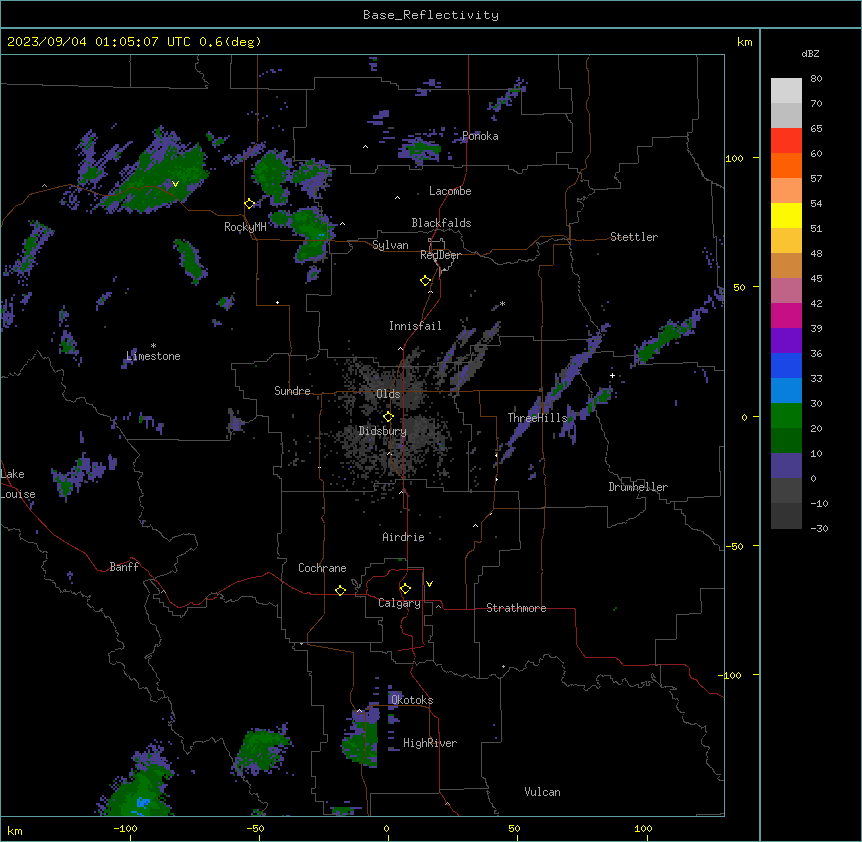Viewport: 862px width, 842px height.
Task: Click the km unit label at bottom left
Action: point(14,830)
